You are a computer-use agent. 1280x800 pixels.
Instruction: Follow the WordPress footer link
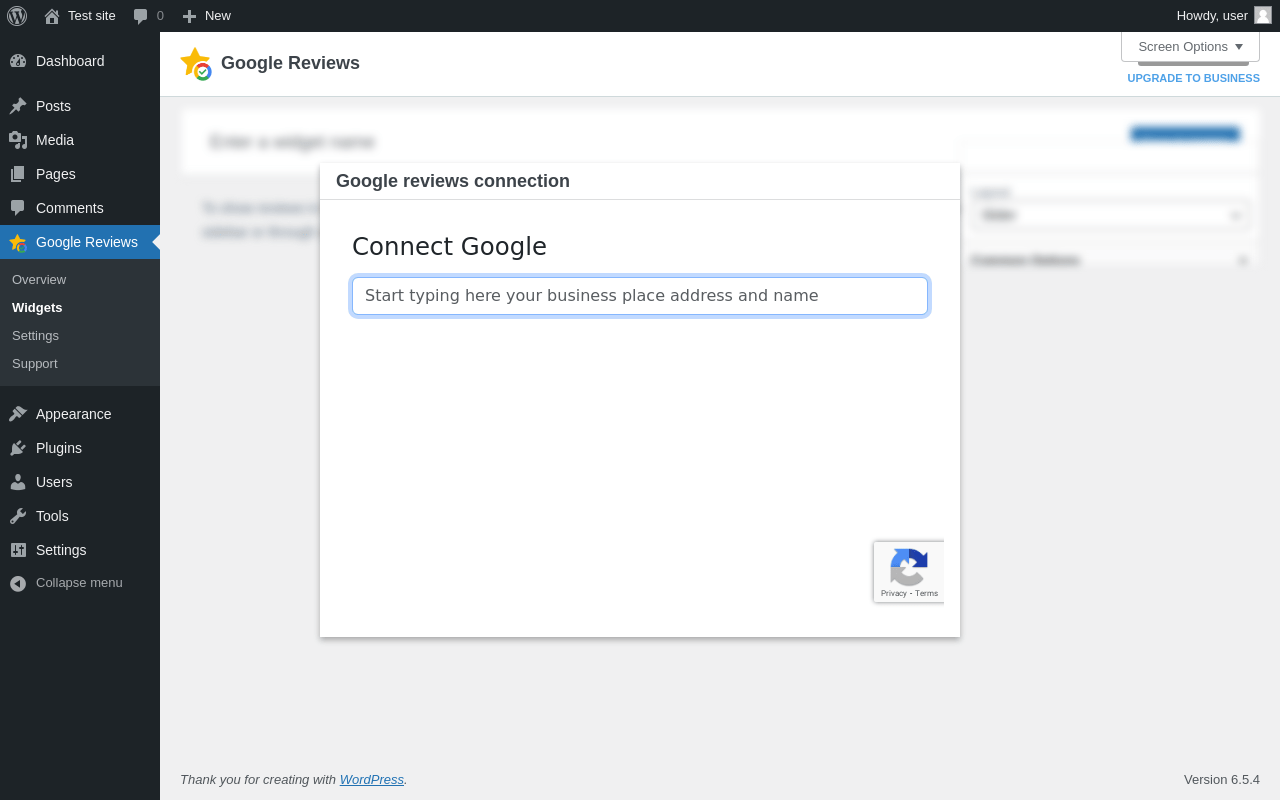[372, 779]
